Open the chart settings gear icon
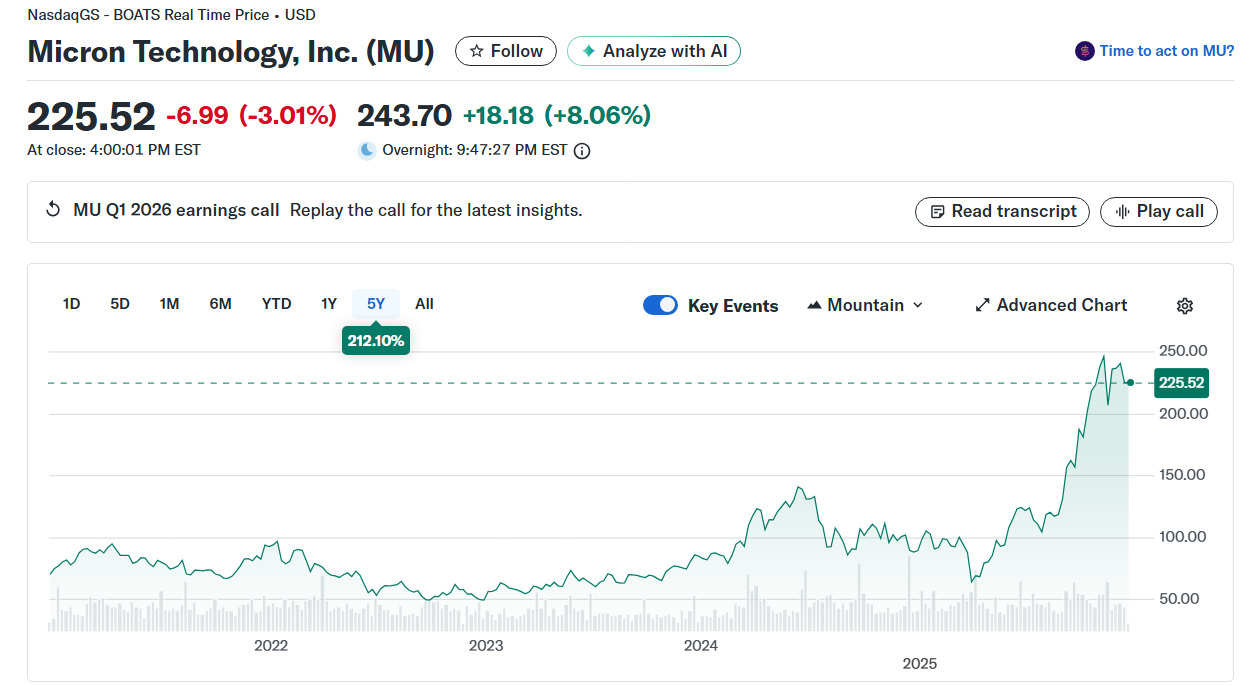The width and height of the screenshot is (1252, 686). pyautogui.click(x=1185, y=306)
